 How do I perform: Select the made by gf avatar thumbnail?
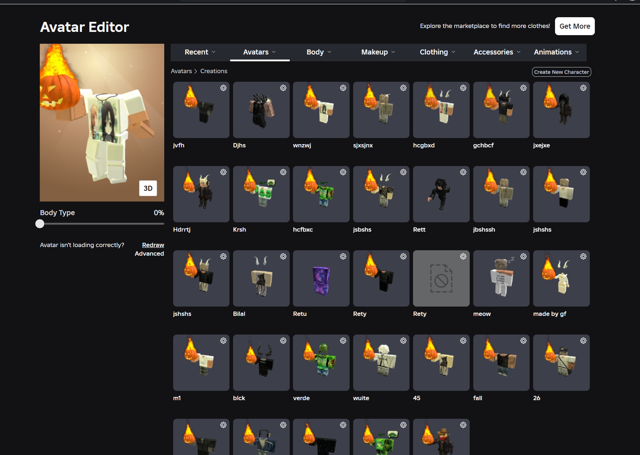click(x=561, y=278)
